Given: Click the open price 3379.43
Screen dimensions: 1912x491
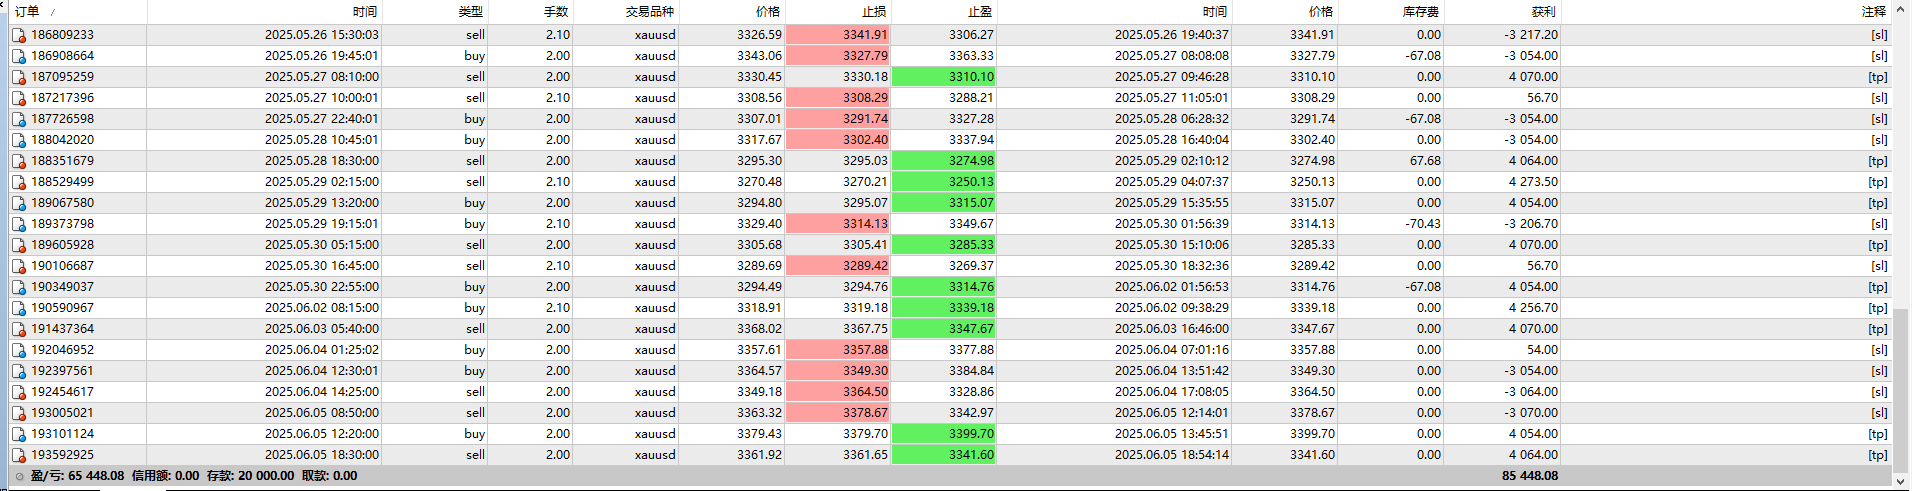Looking at the screenshot, I should coord(759,434).
